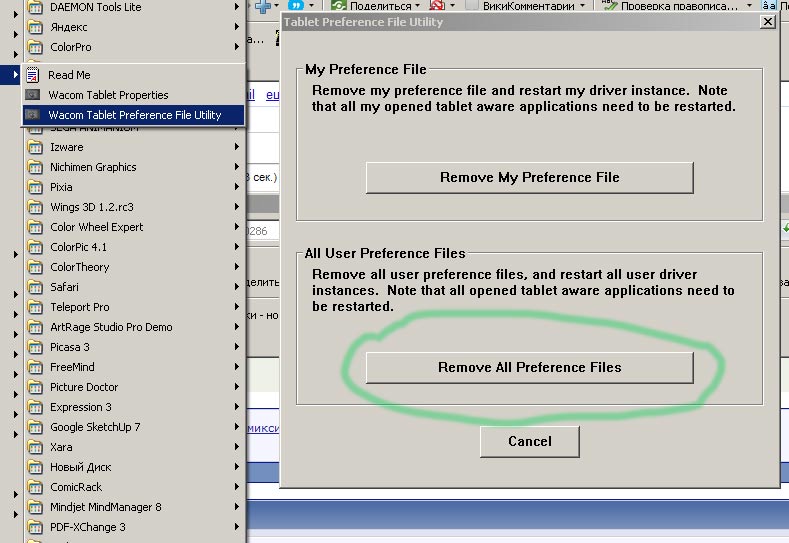
Task: Open the Picasa 3 program group
Action: pyautogui.click(x=134, y=347)
